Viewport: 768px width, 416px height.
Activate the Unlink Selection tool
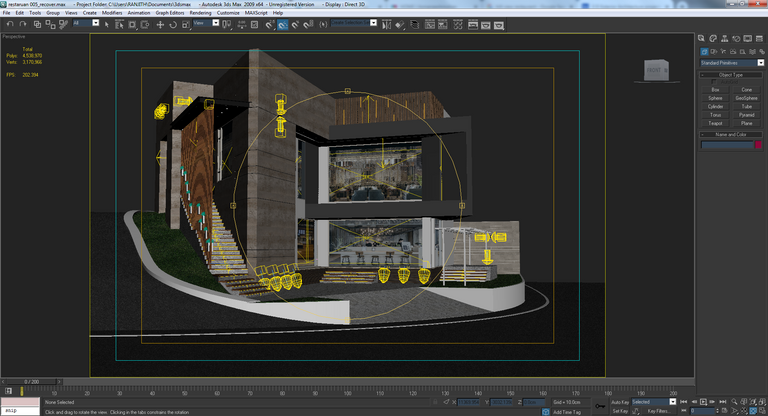[x=50, y=24]
